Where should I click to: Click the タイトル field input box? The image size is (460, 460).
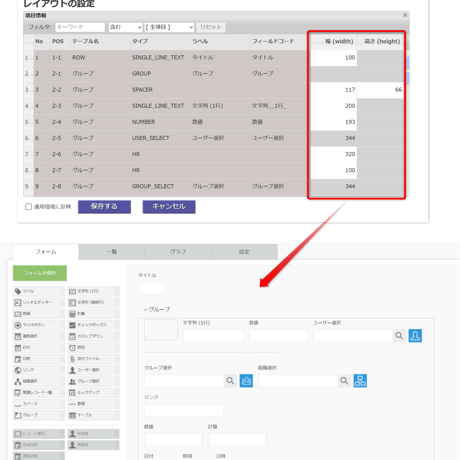[152, 288]
